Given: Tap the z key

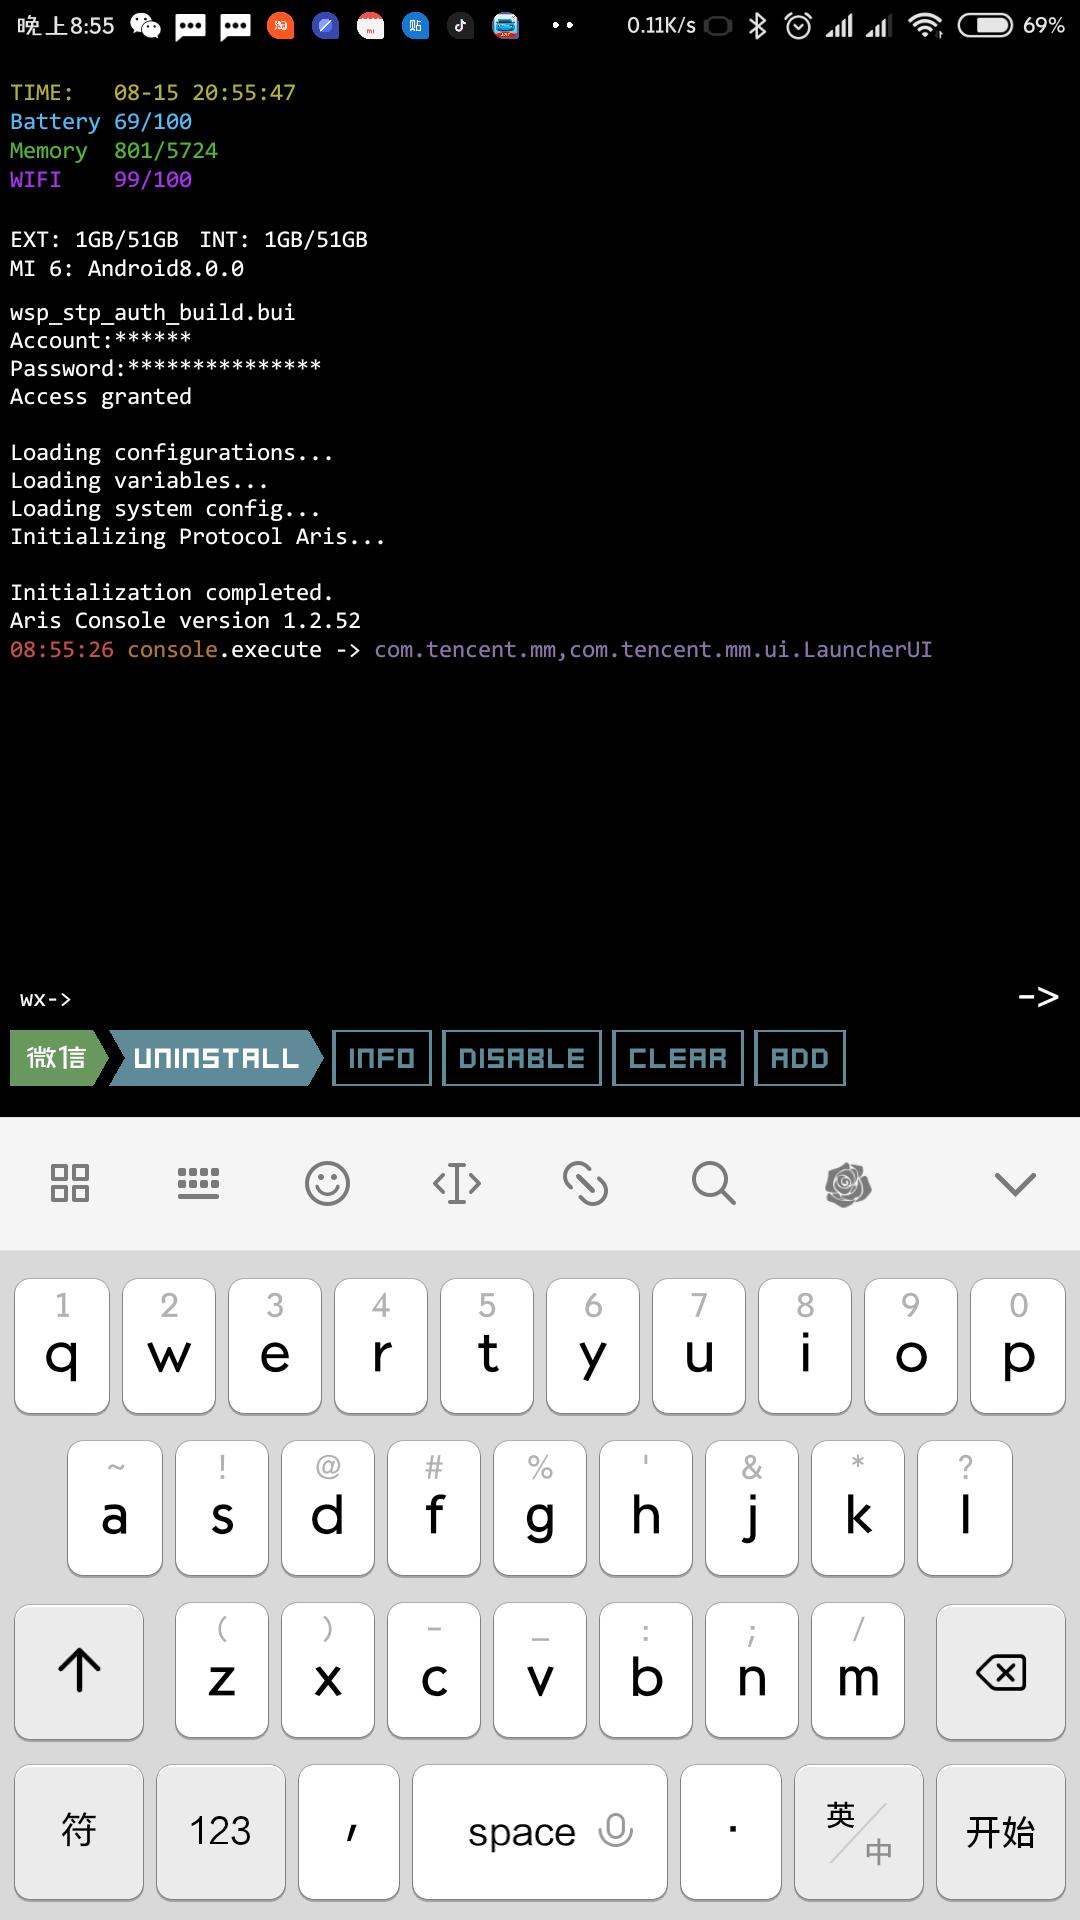Looking at the screenshot, I should (222, 1670).
